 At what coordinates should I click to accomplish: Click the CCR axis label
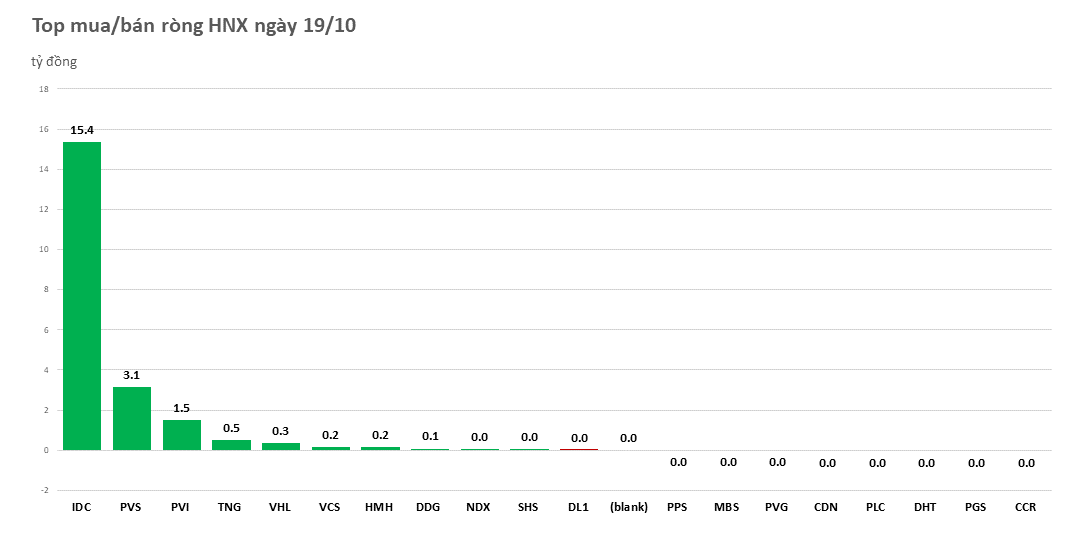(1025, 507)
